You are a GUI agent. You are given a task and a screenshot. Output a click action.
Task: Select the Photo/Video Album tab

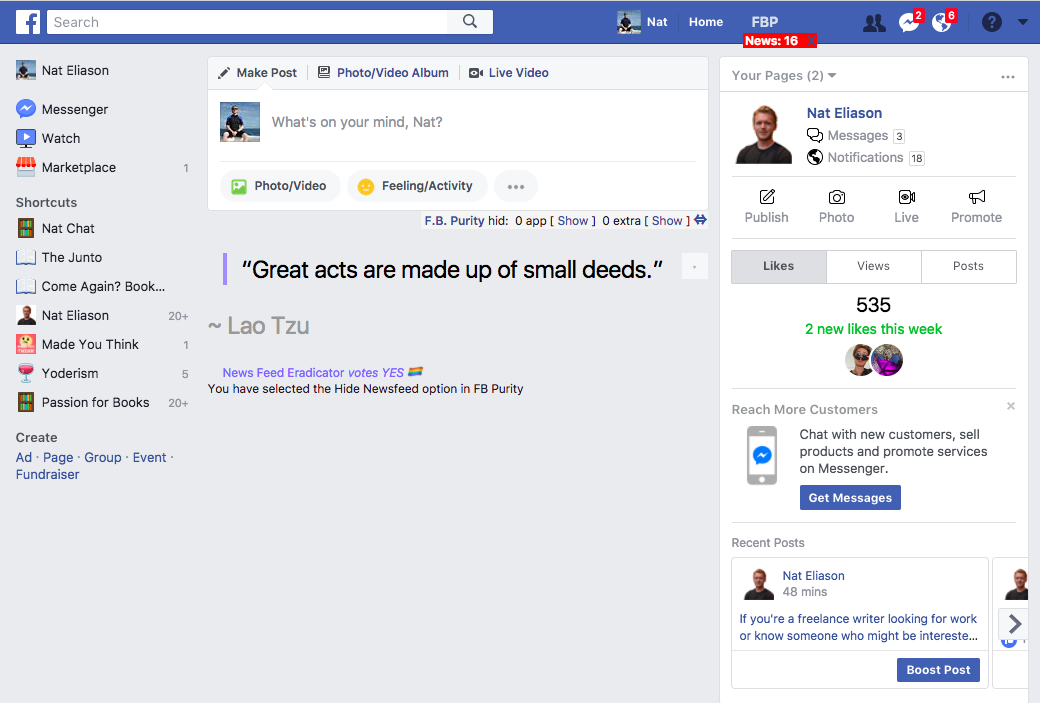383,72
